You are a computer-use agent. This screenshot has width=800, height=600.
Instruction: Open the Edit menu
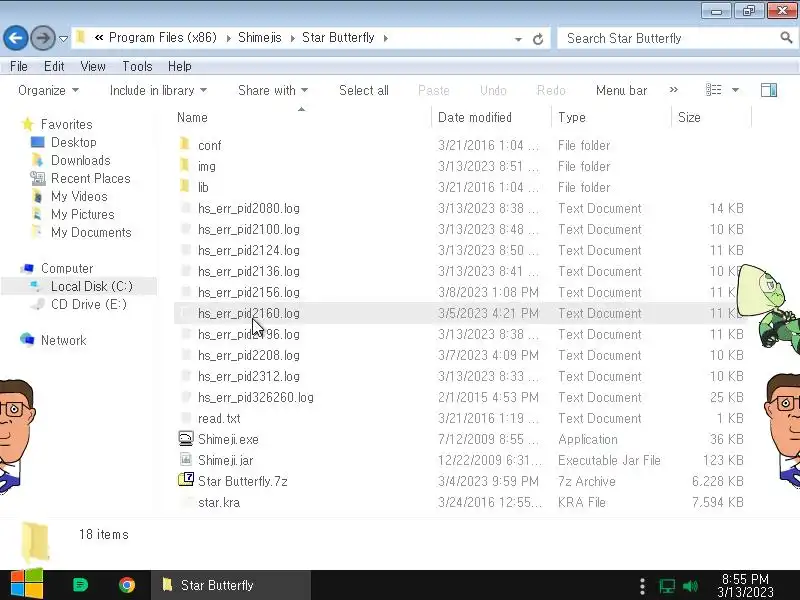coord(54,66)
